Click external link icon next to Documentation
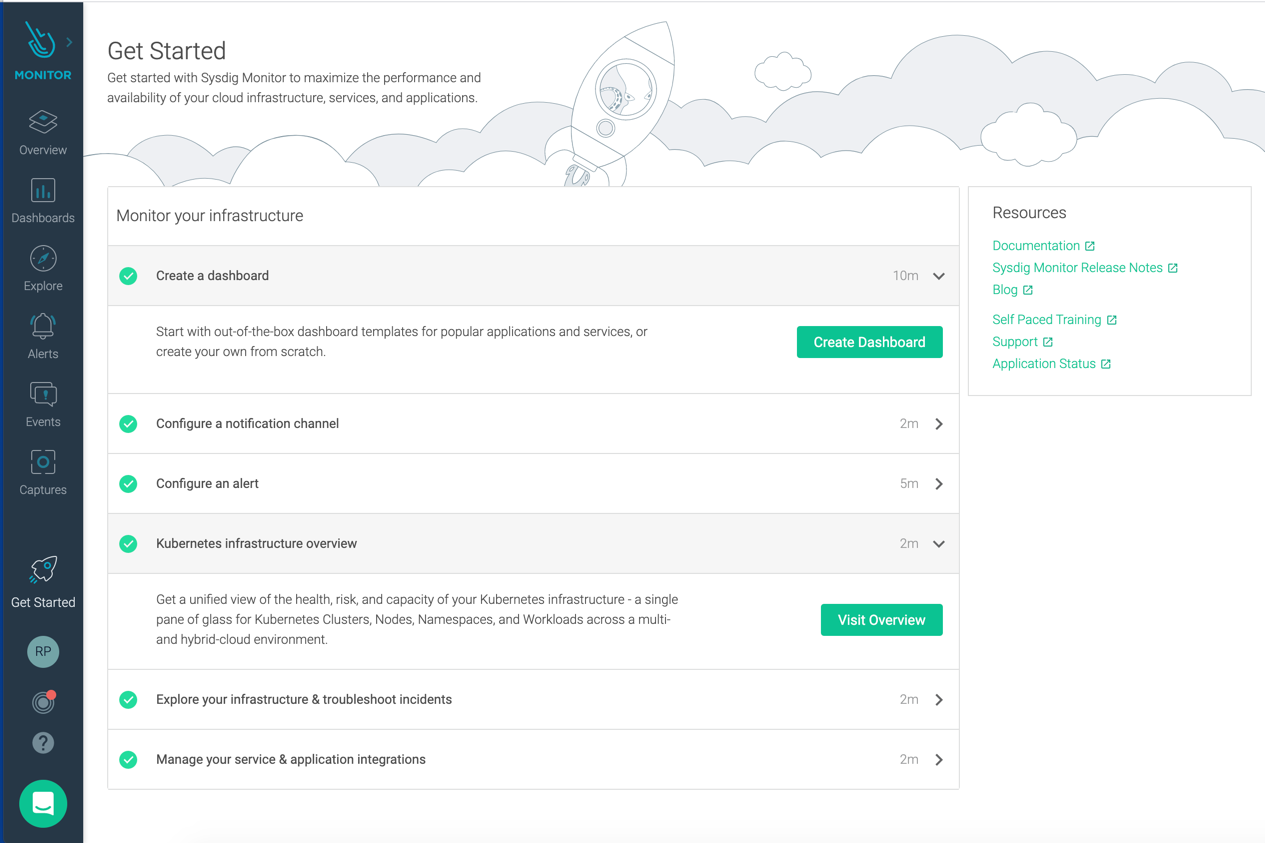Screen dimensions: 1265x843 (x=1090, y=246)
